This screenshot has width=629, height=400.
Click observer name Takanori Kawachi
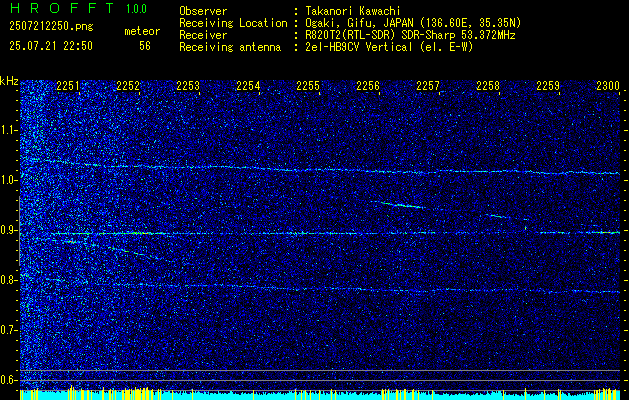(353, 11)
